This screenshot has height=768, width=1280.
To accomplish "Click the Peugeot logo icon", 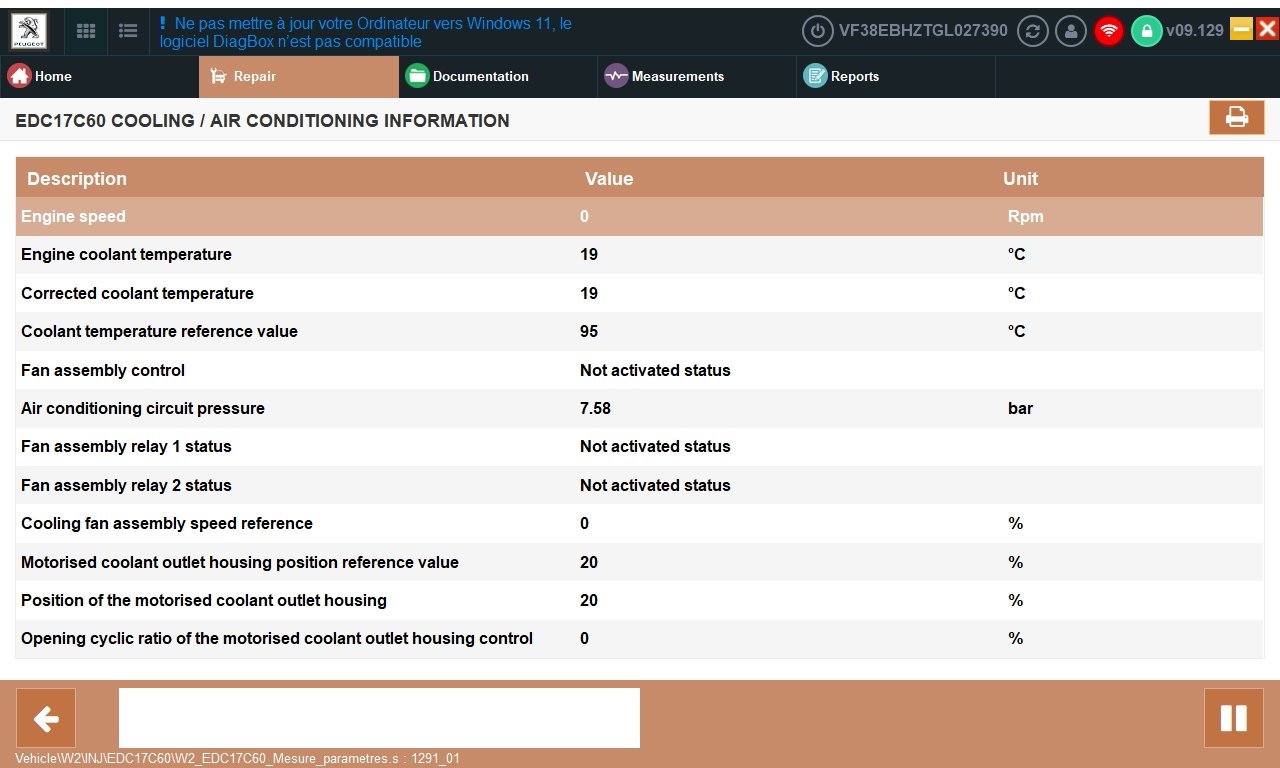I will (x=29, y=31).
